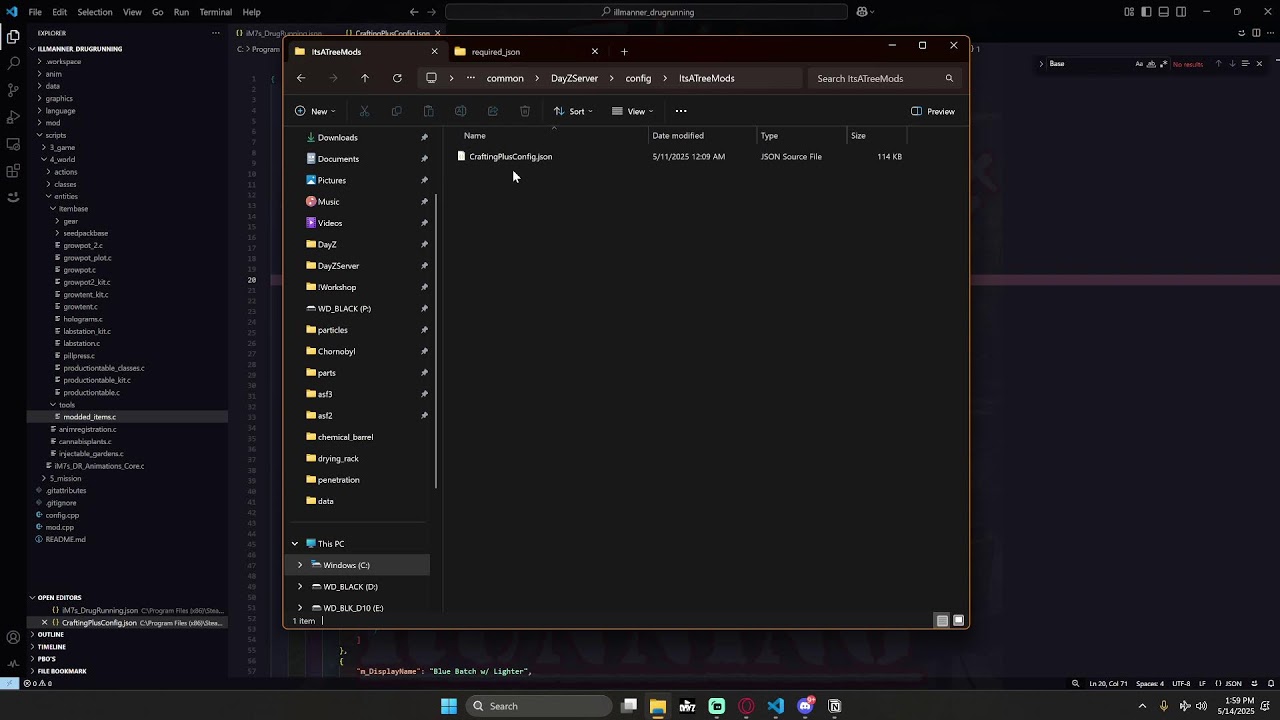Viewport: 1280px width, 720px height.
Task: Expand the Windows (C:) drive node
Action: [300, 565]
